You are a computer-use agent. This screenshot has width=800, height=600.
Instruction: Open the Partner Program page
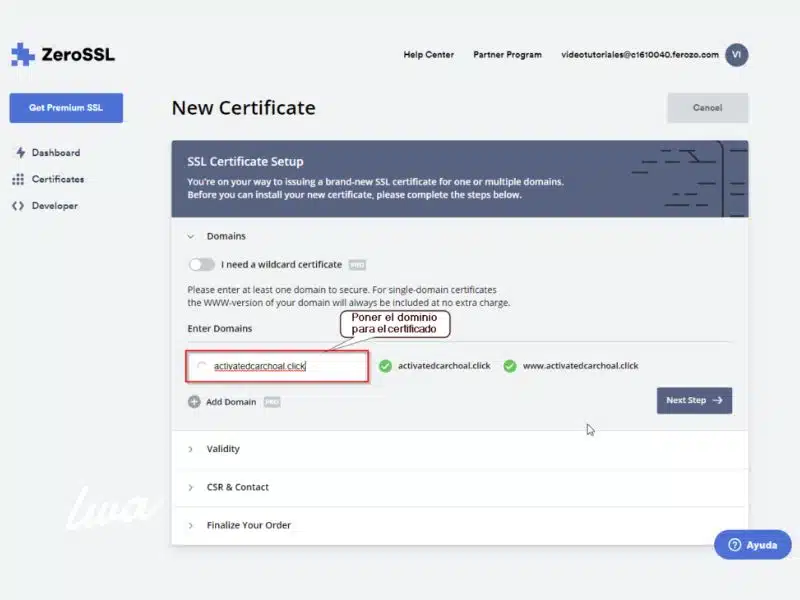(507, 55)
